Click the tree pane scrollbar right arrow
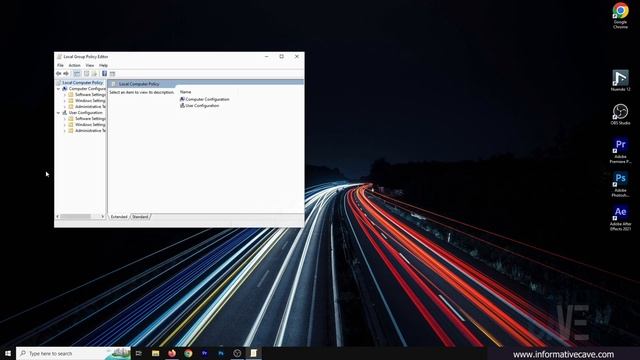 103,217
